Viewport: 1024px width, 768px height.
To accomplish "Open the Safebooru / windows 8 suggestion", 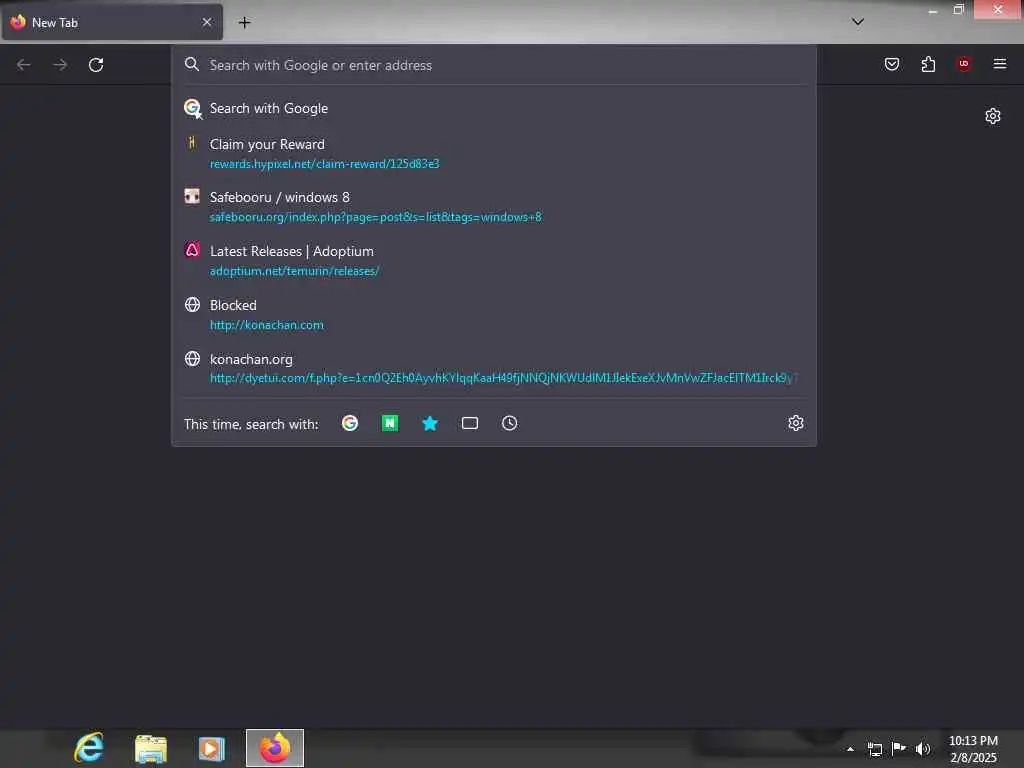I will click(x=494, y=206).
